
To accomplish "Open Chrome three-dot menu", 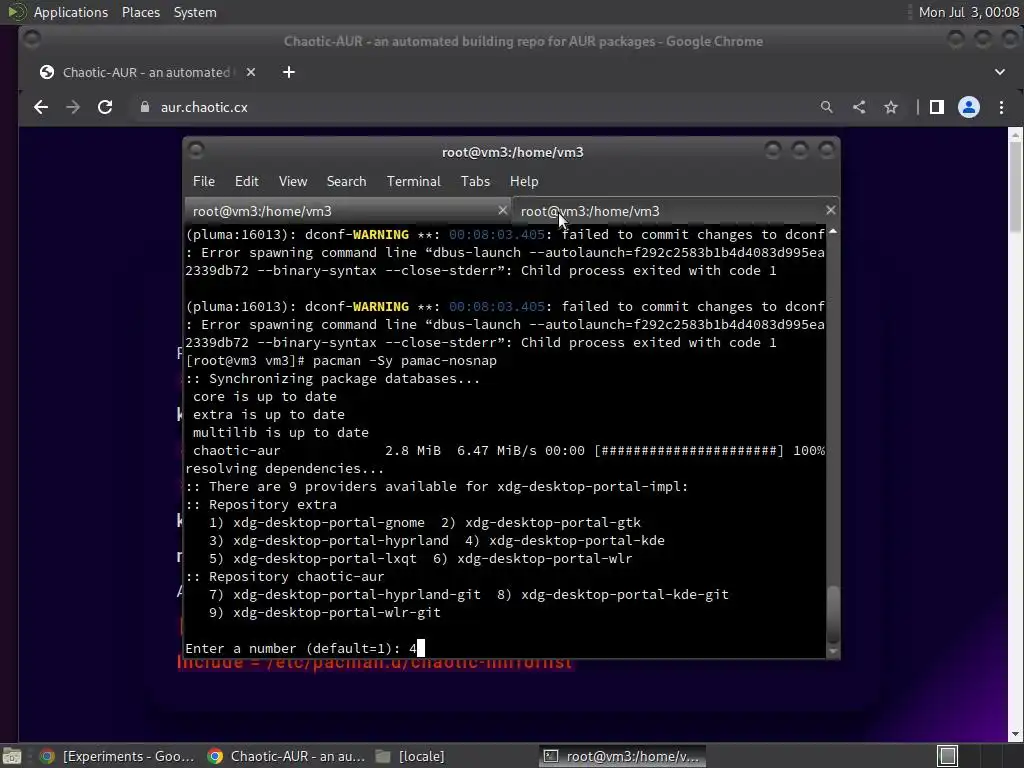I will pos(1001,107).
